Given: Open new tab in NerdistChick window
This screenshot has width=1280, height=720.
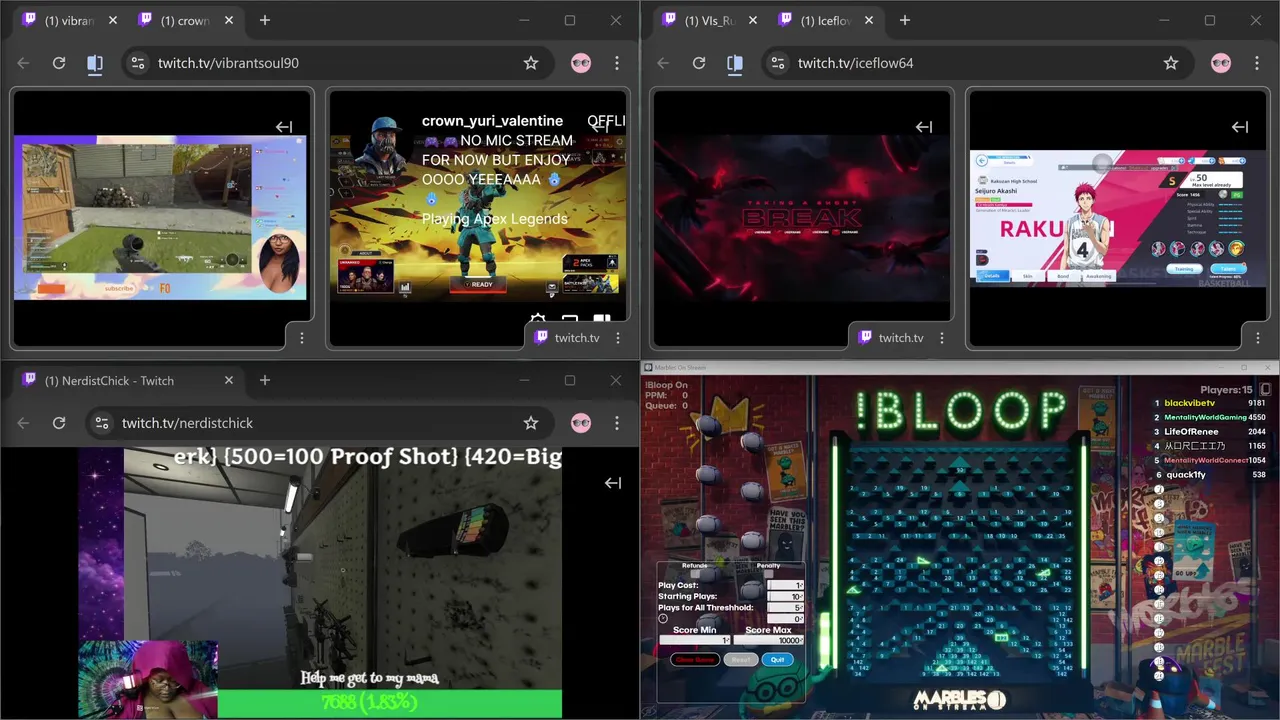Looking at the screenshot, I should click(265, 380).
